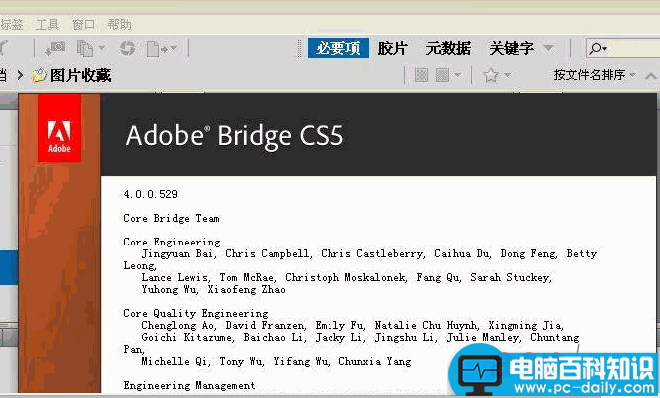Screen dimensions: 660x398
Task: Click the thumbnail options grid icon
Action: pos(442,75)
